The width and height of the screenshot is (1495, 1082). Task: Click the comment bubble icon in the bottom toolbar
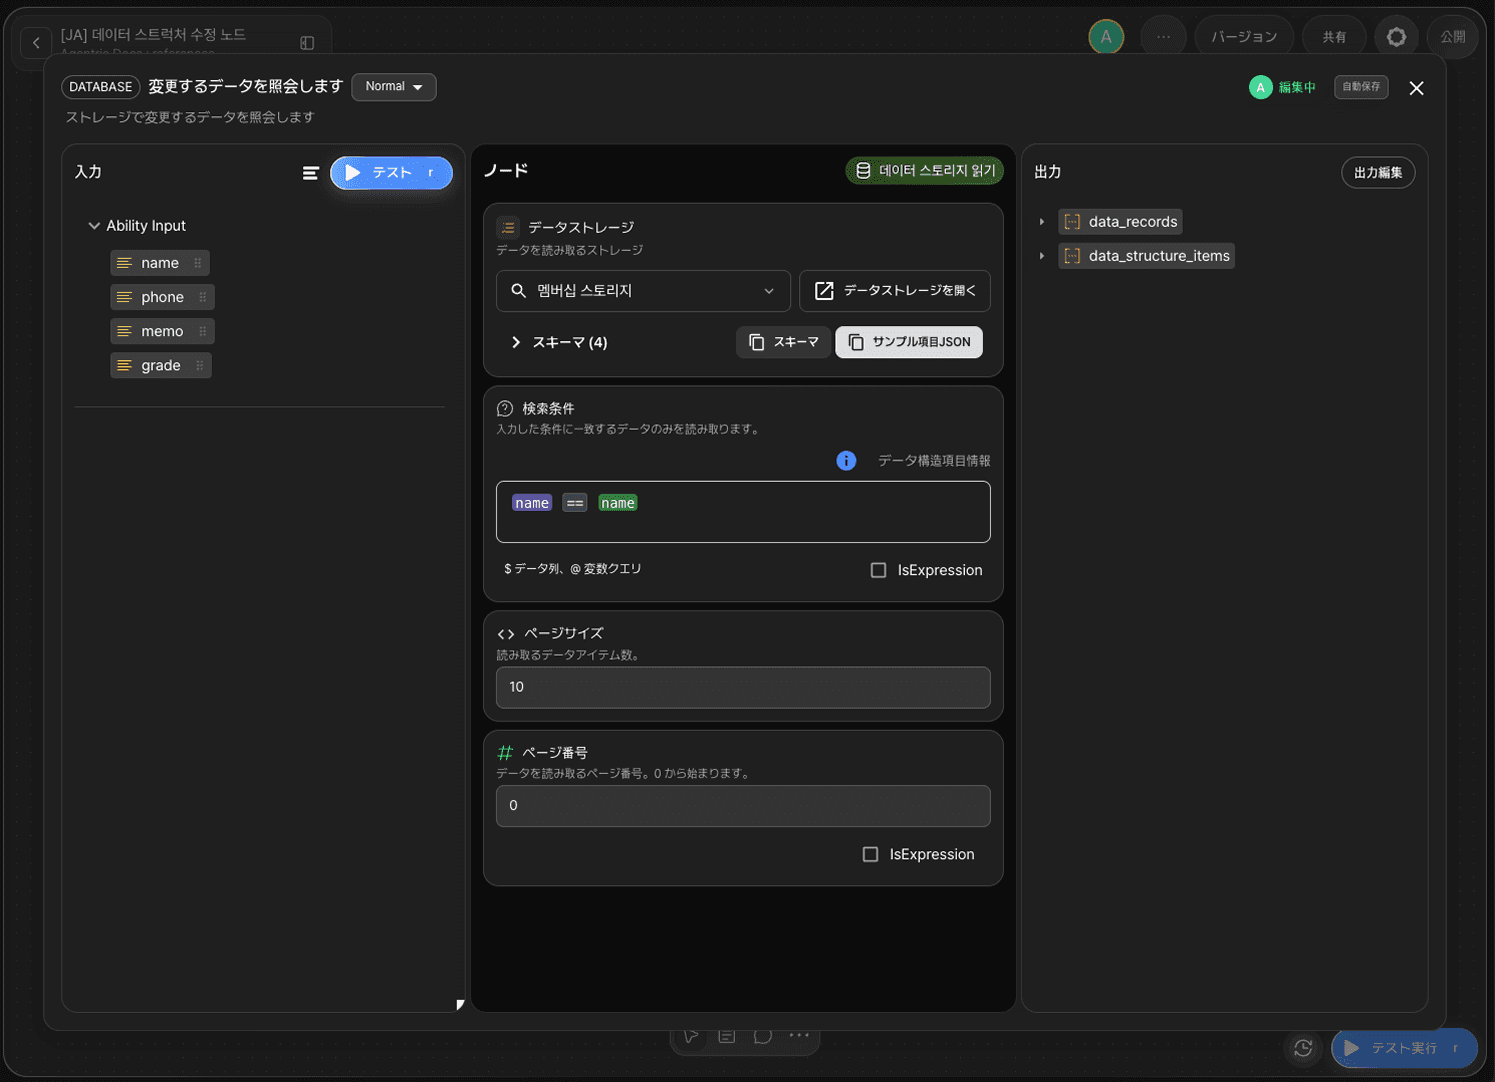tap(763, 1036)
